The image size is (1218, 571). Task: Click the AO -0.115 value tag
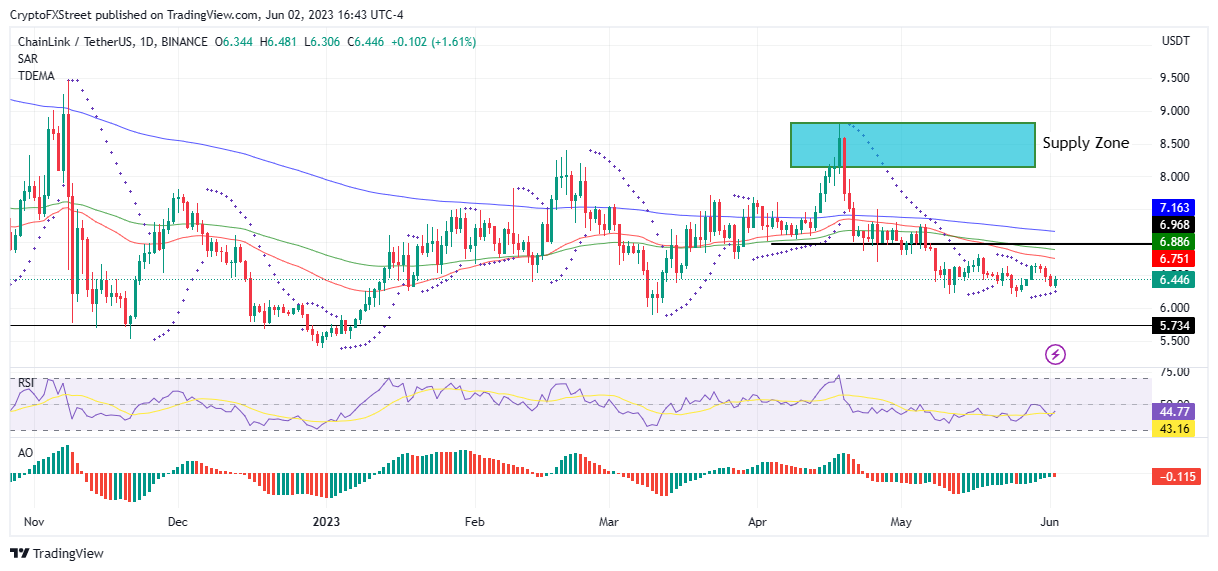point(1174,476)
